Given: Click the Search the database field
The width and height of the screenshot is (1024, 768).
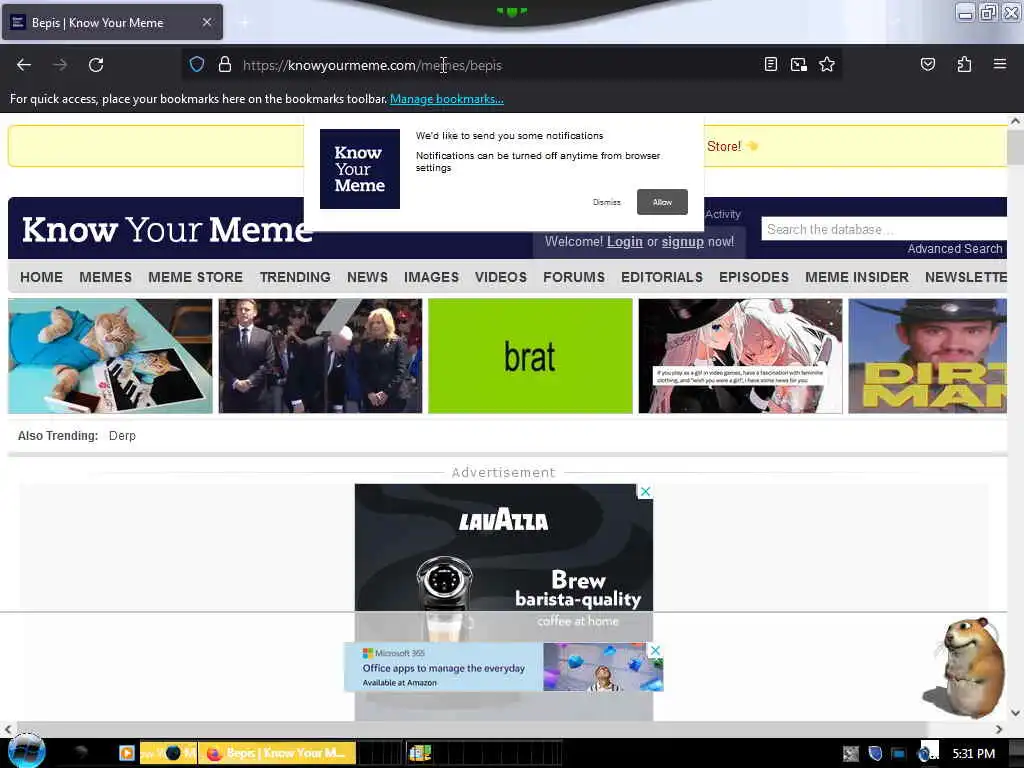Looking at the screenshot, I should [884, 229].
